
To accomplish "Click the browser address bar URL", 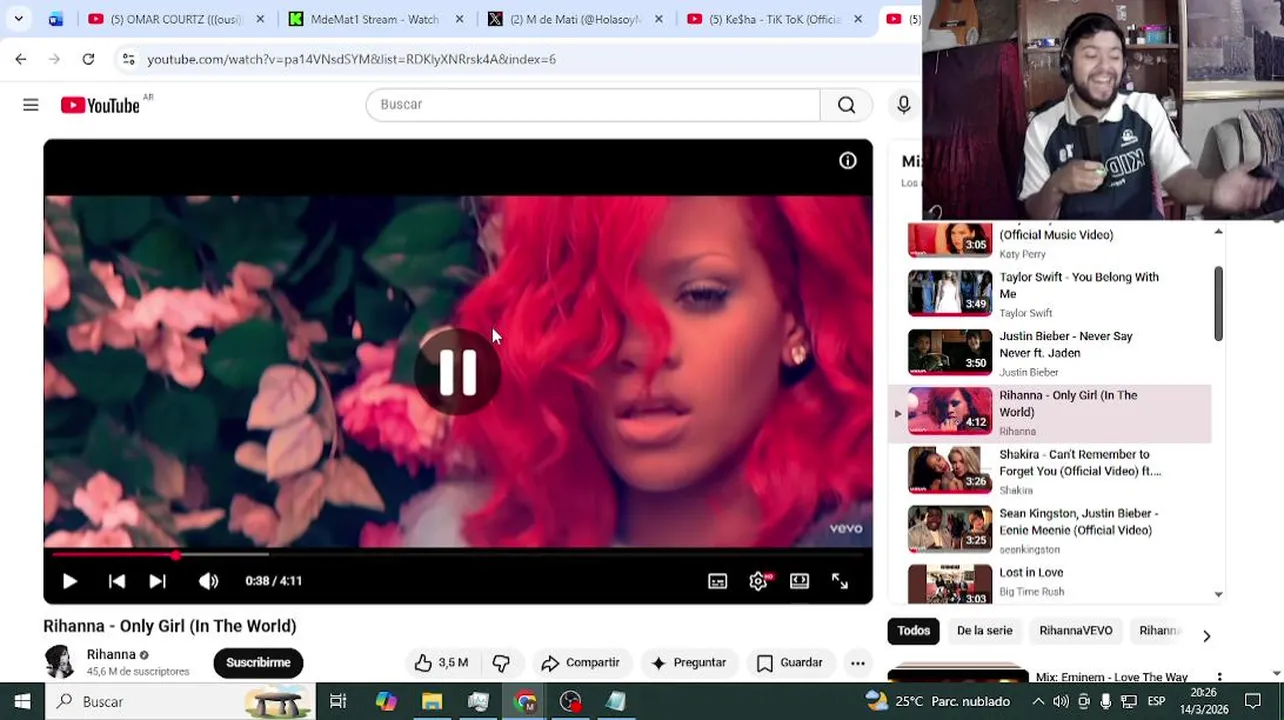I will [351, 60].
